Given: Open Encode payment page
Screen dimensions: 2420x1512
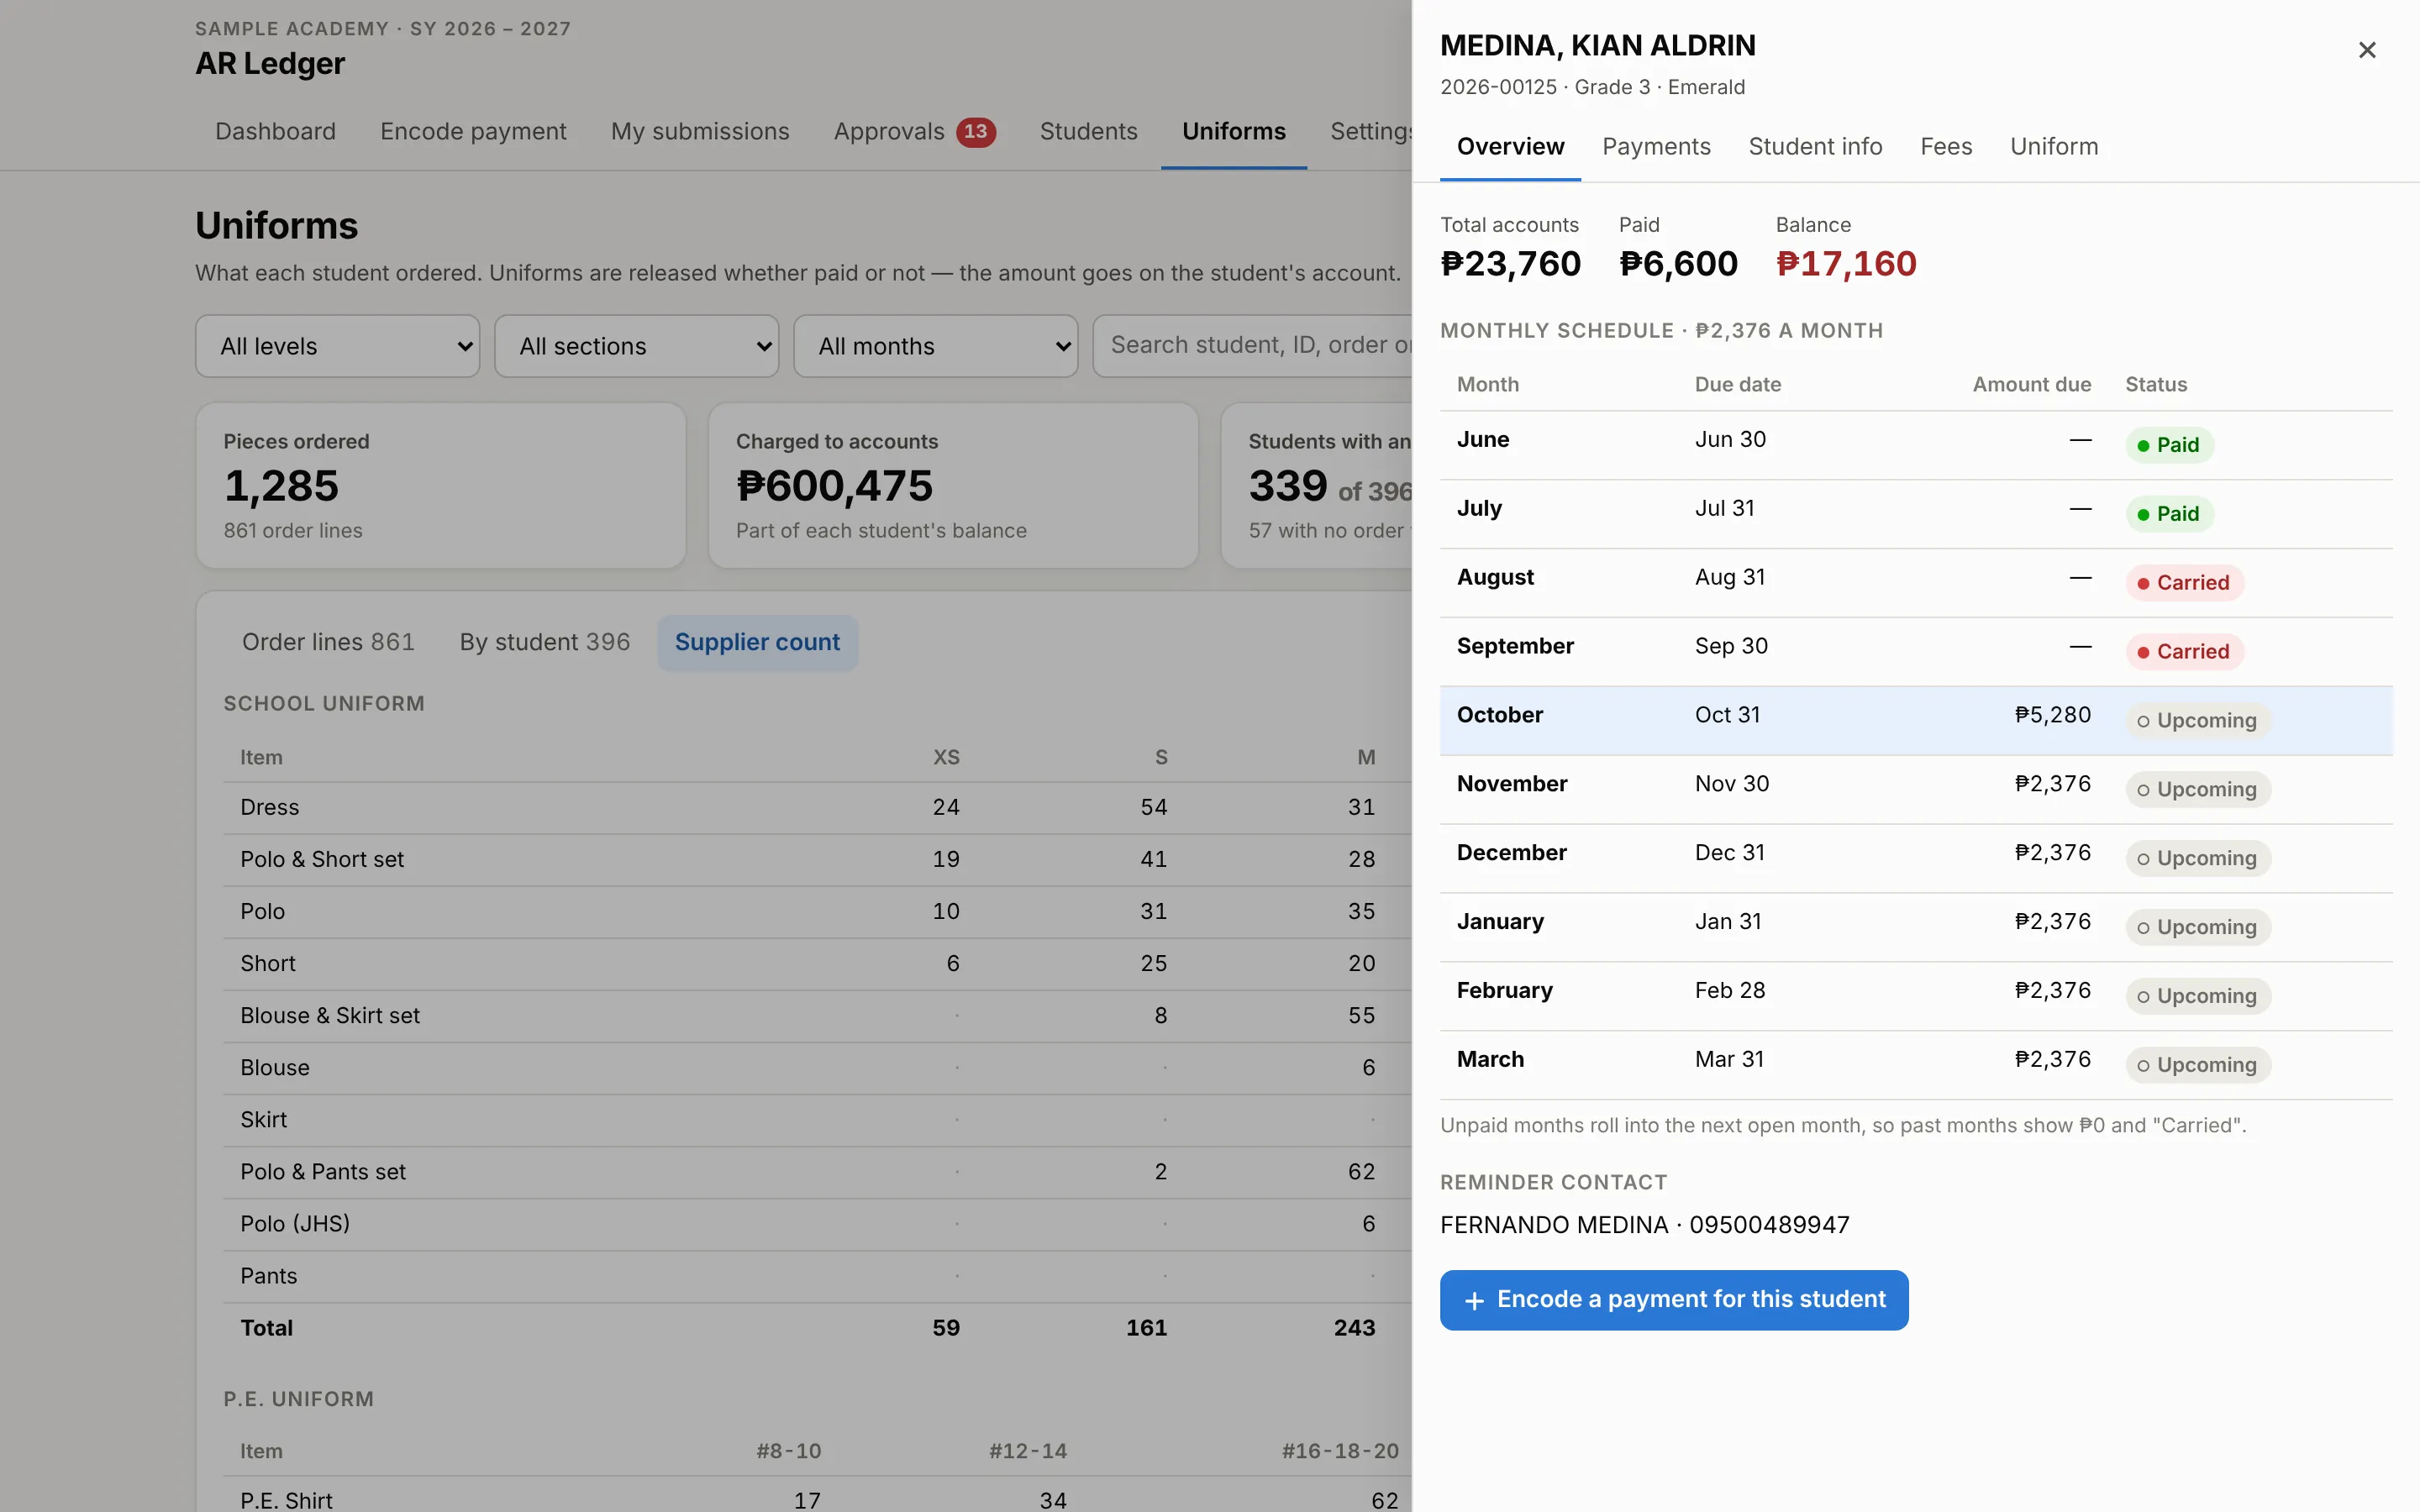Looking at the screenshot, I should point(473,132).
